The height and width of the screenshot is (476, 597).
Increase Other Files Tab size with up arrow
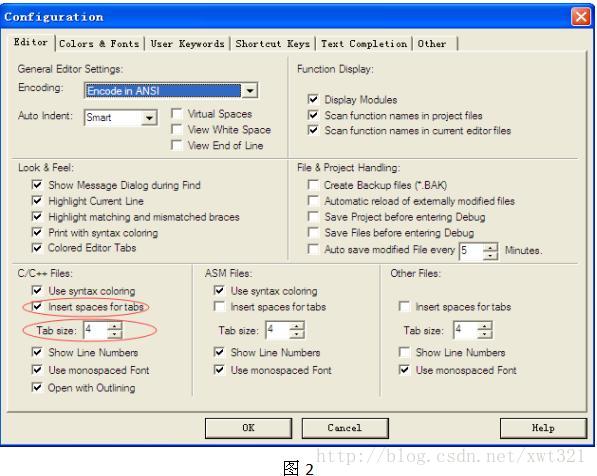coord(484,326)
